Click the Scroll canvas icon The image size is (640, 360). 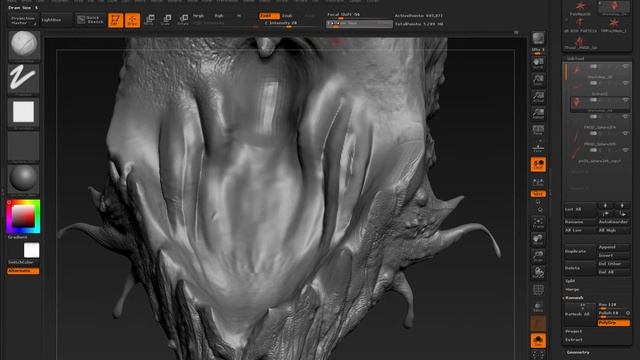point(538,64)
